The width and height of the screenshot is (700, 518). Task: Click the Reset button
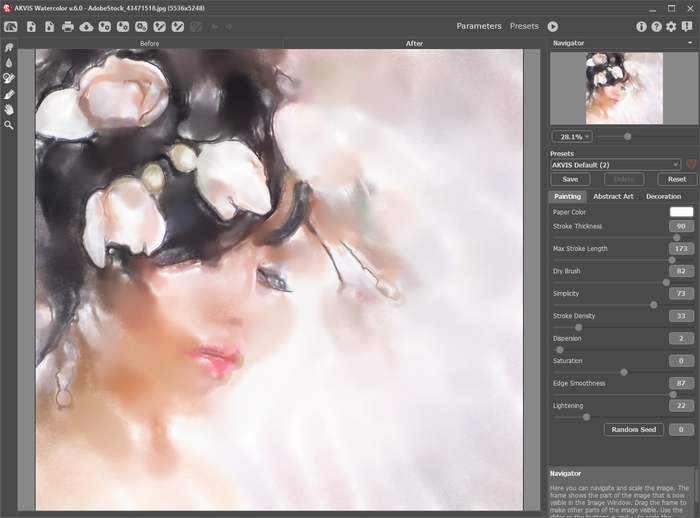[x=677, y=179]
